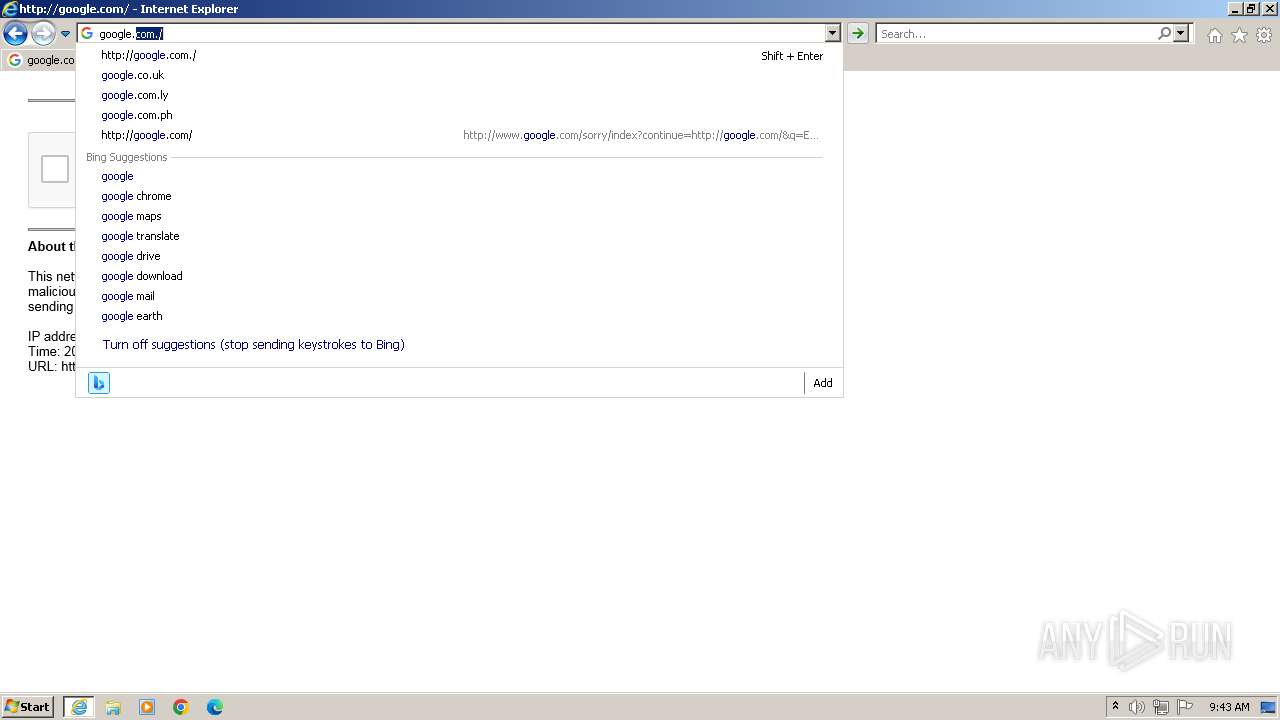Expand the address bar autocomplete dropdown arrow
This screenshot has width=1280, height=720.
coord(833,34)
